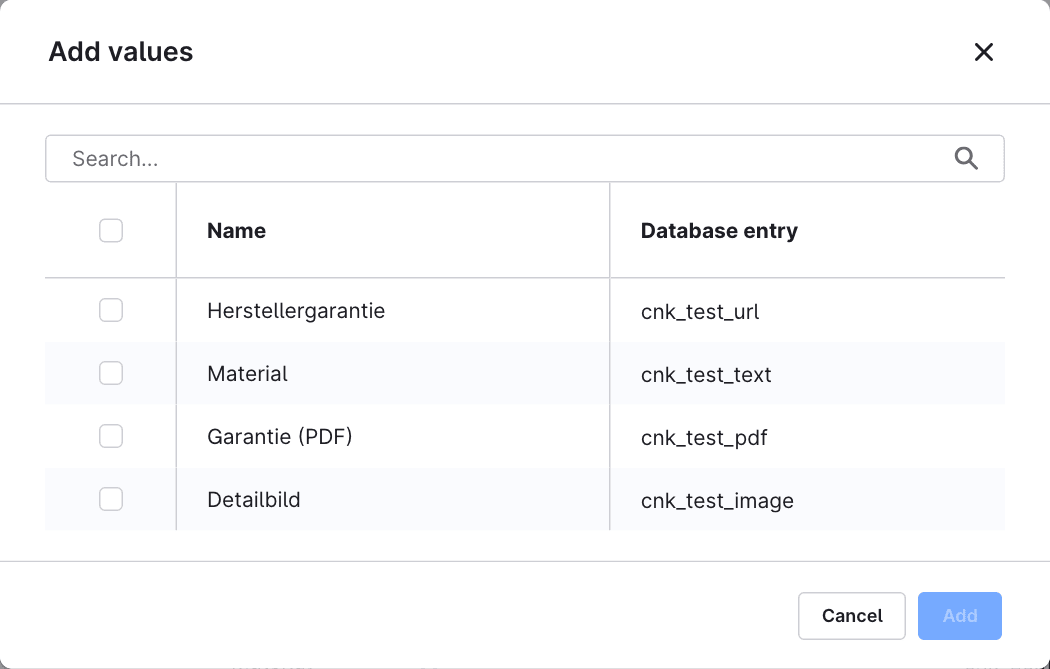1050x669 pixels.
Task: Check the Herstellergarantie row checkbox
Action: [x=111, y=310]
